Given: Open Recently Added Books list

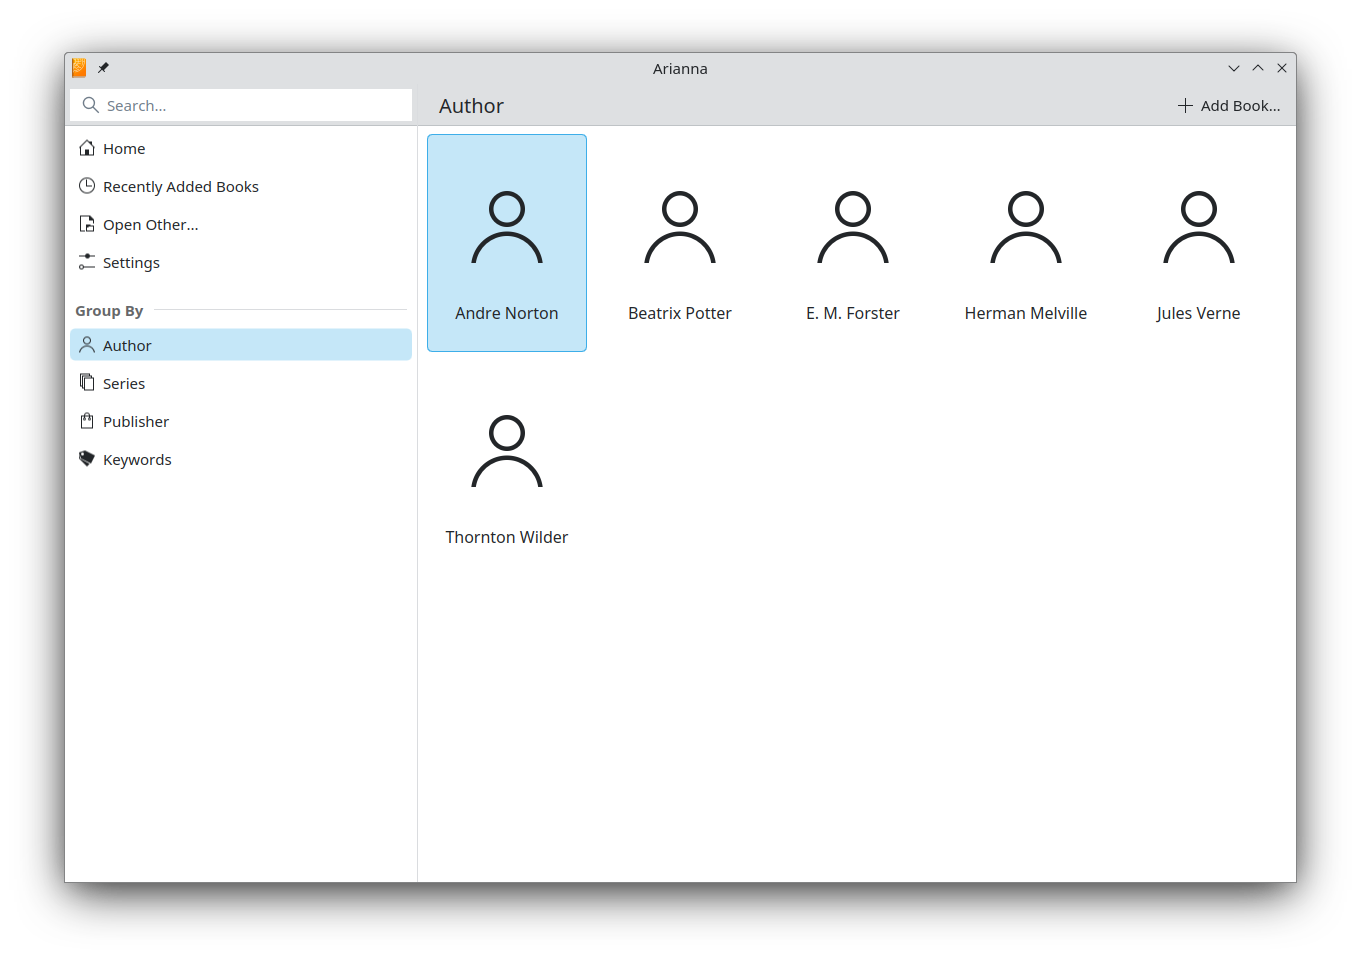Looking at the screenshot, I should coord(180,187).
